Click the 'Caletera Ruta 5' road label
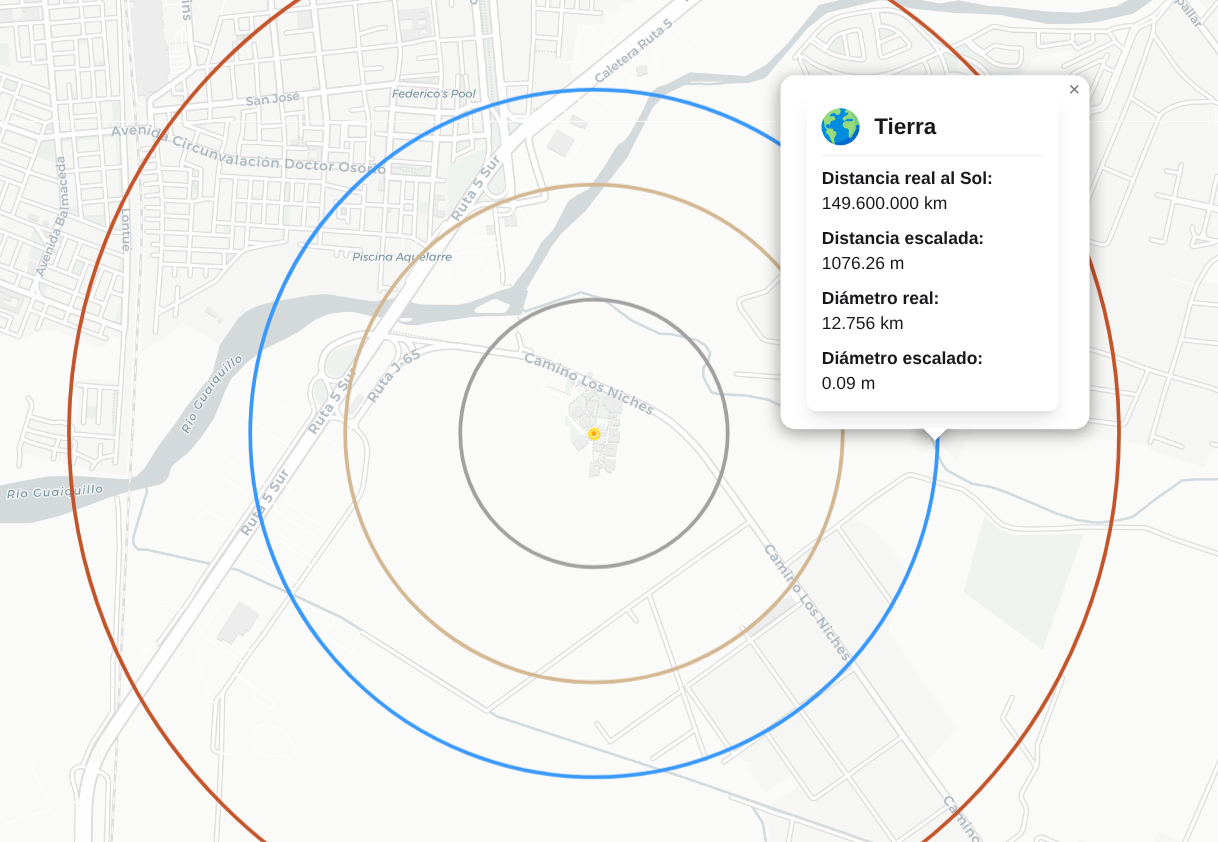 (633, 50)
